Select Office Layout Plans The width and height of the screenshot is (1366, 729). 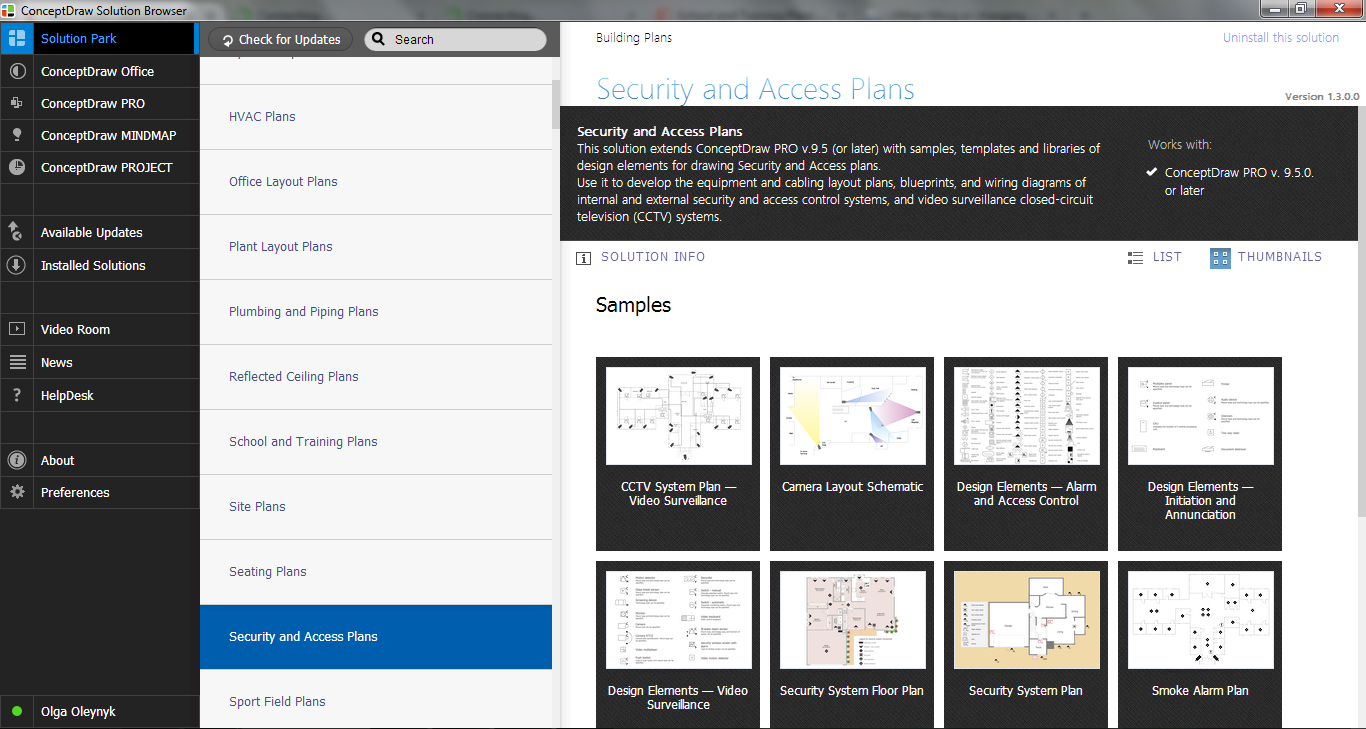(376, 182)
